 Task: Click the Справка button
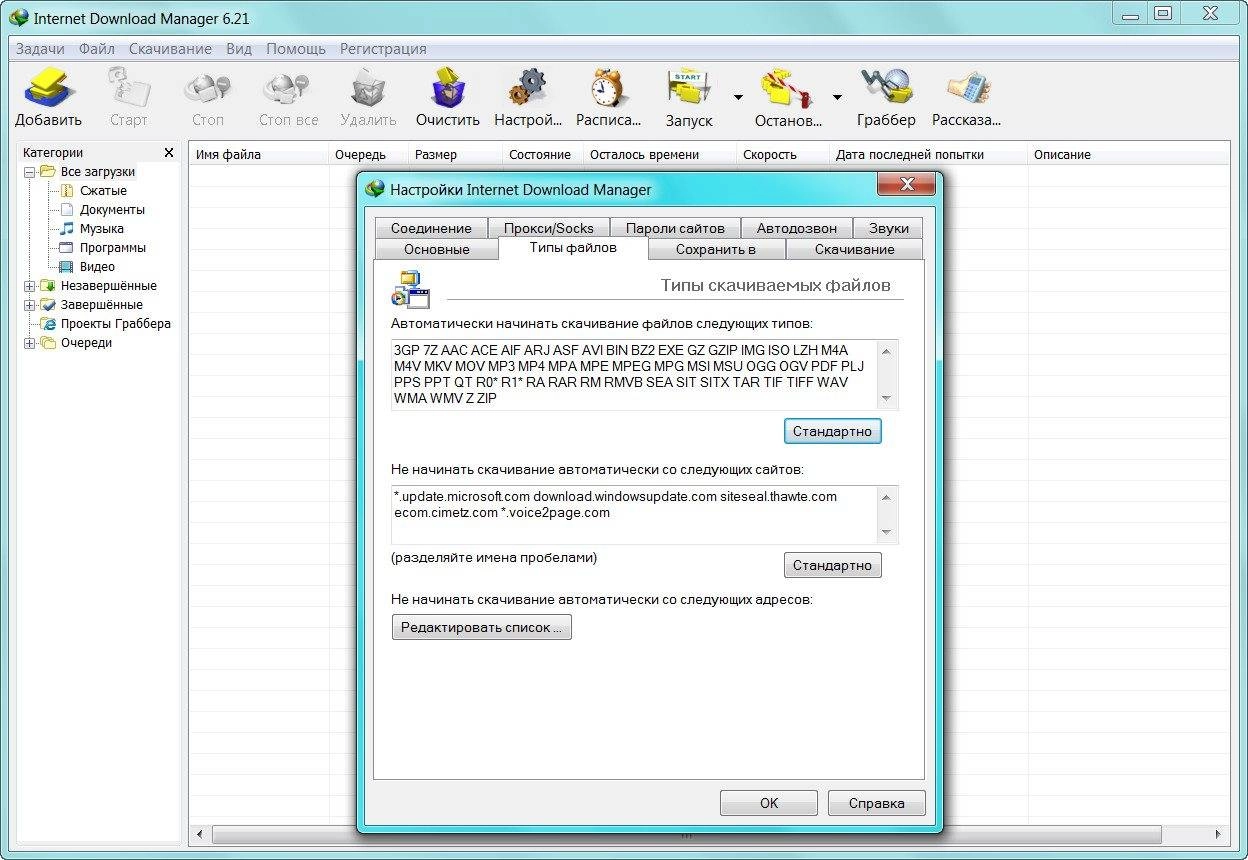pos(876,803)
